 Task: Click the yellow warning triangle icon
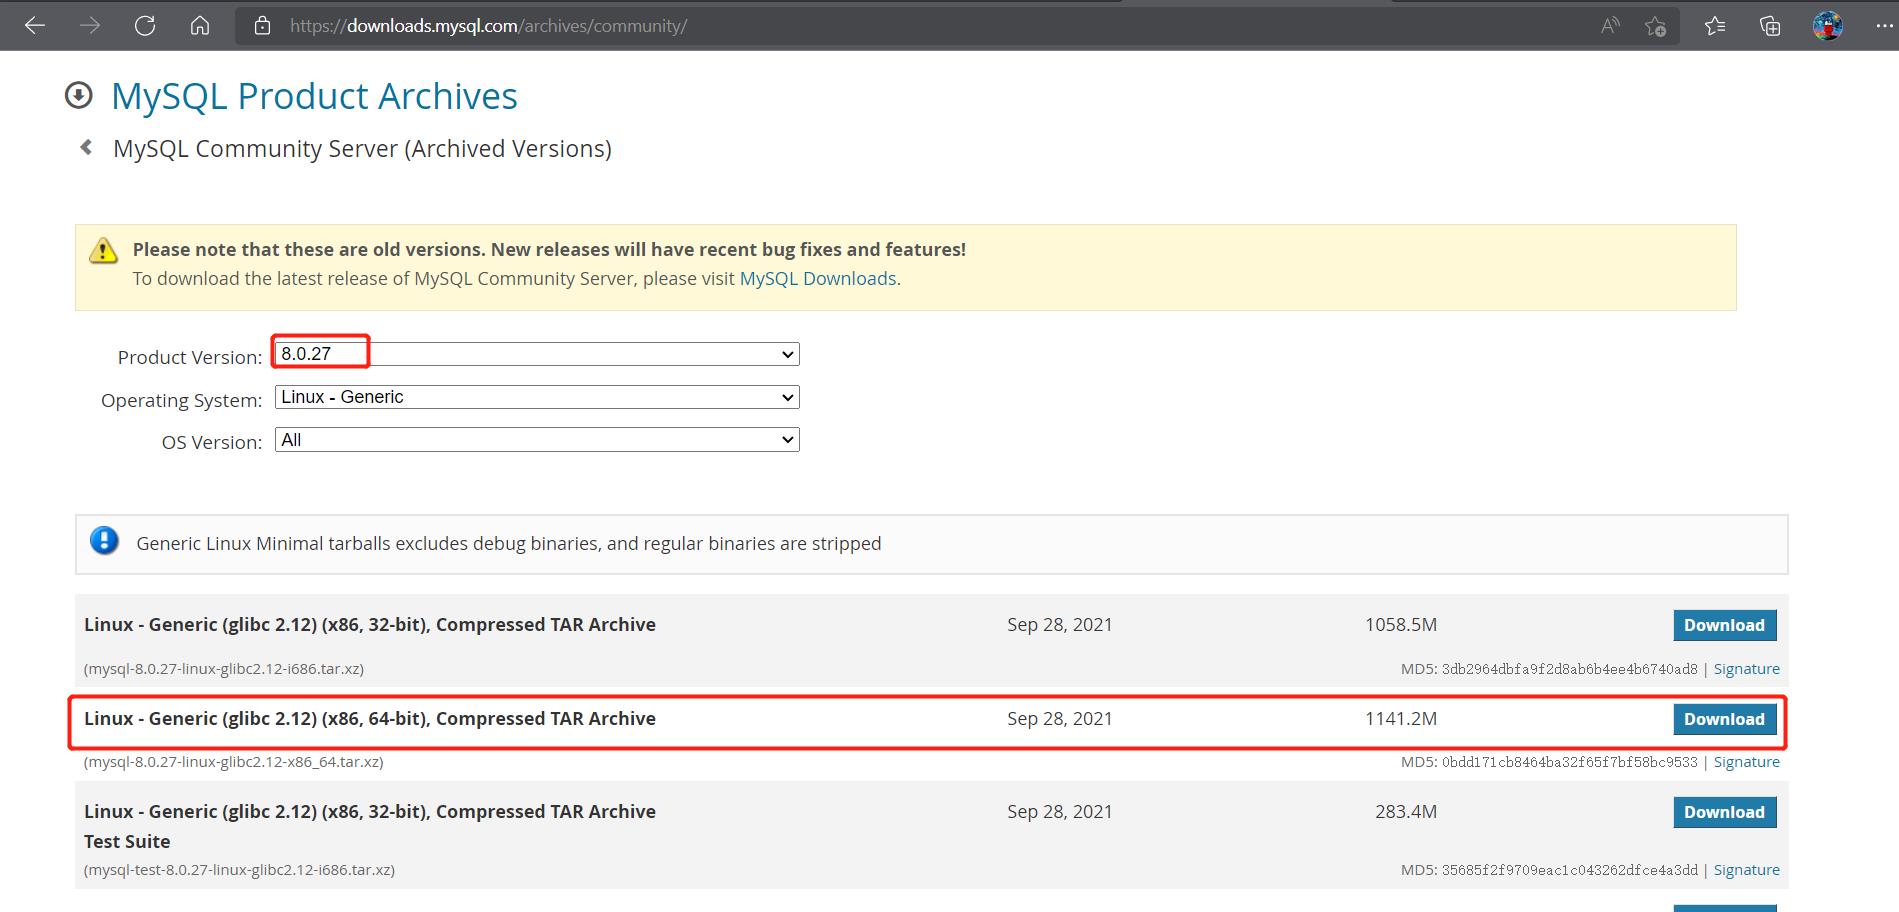(x=103, y=251)
